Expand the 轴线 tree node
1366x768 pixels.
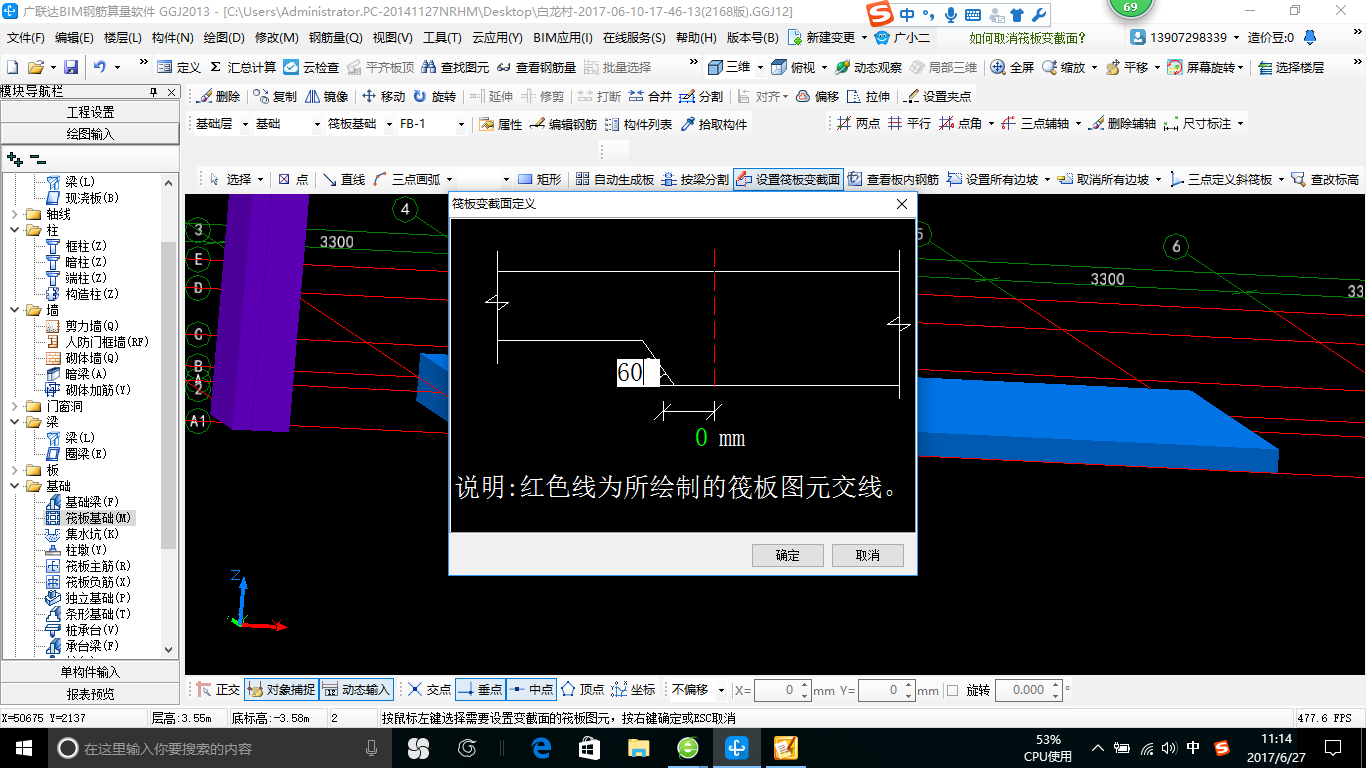[x=14, y=214]
